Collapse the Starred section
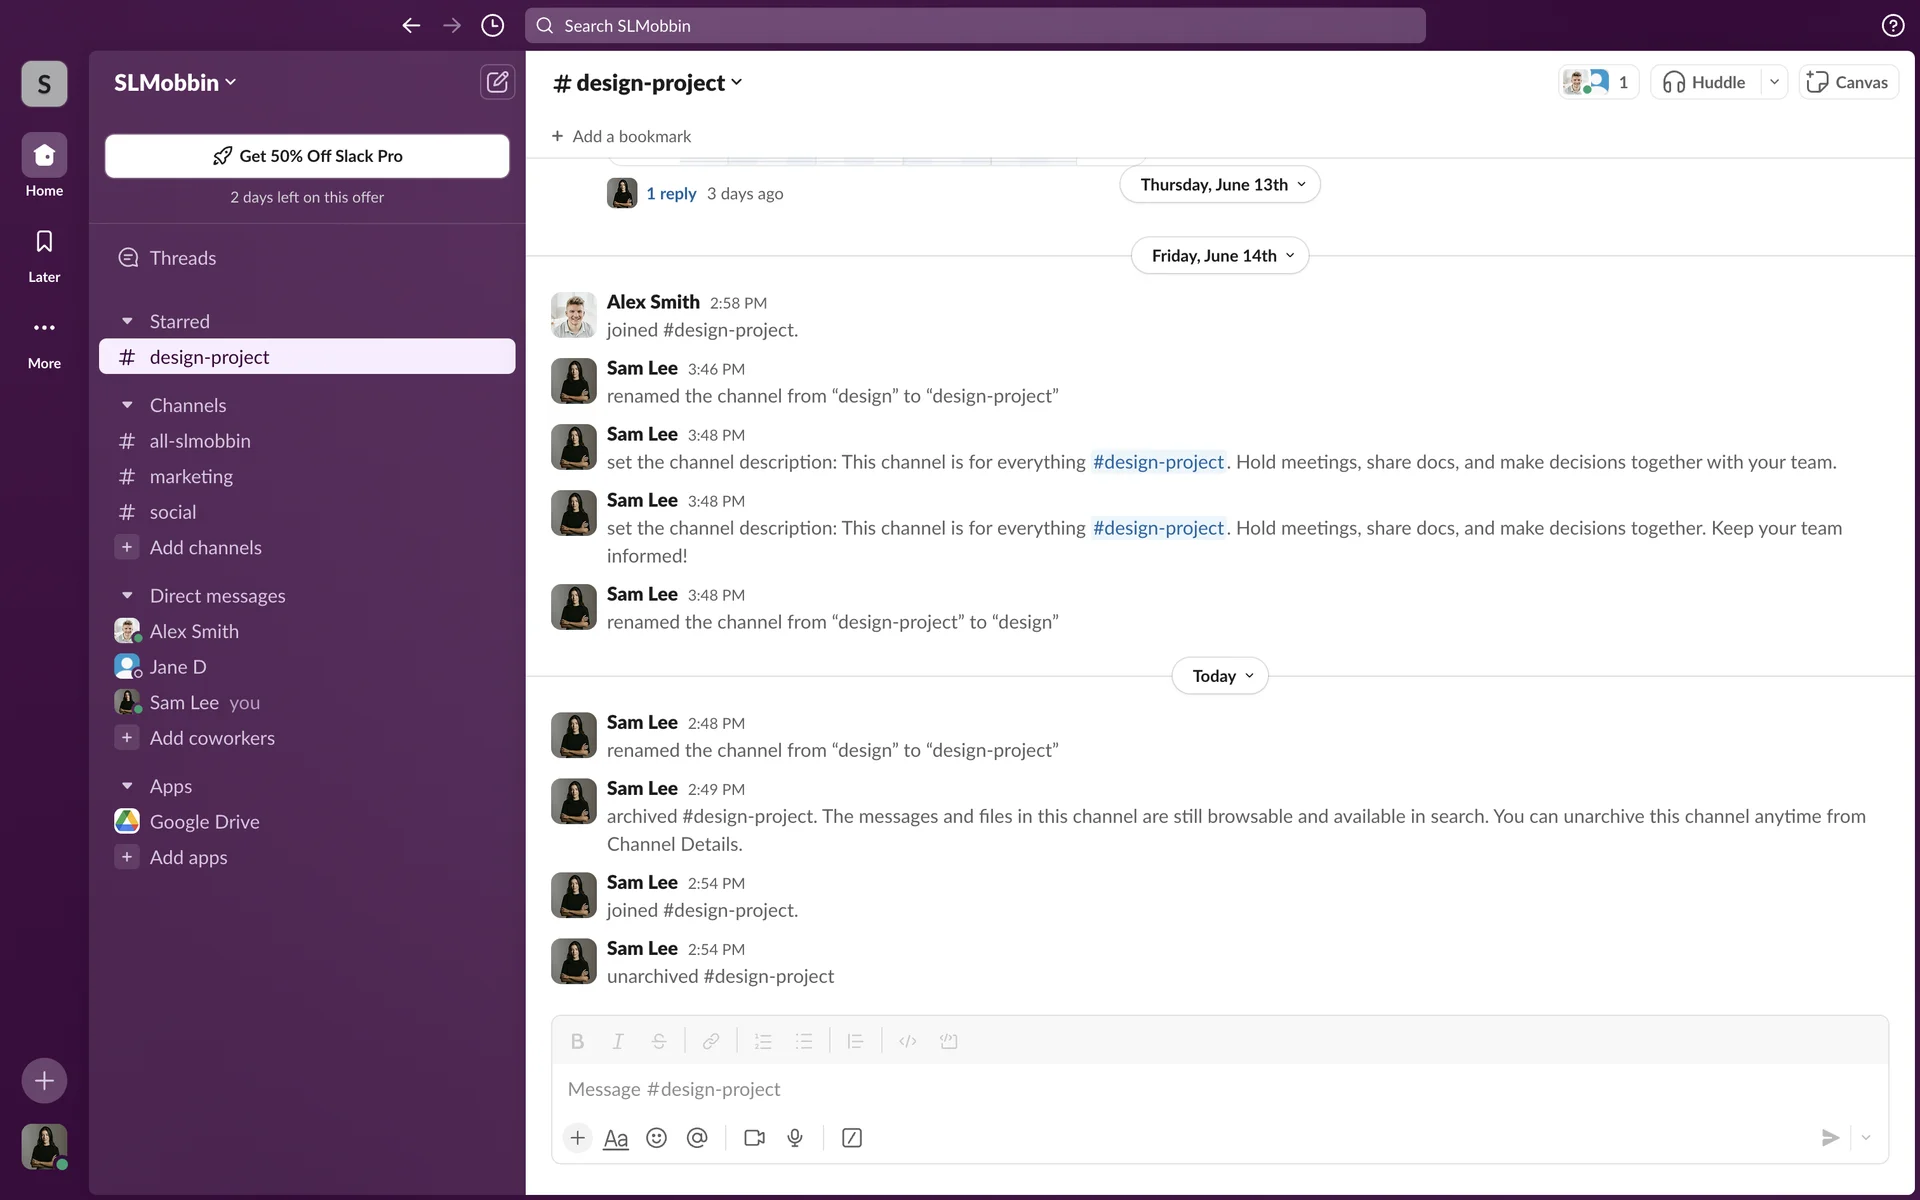Viewport: 1920px width, 1200px height. (x=127, y=321)
